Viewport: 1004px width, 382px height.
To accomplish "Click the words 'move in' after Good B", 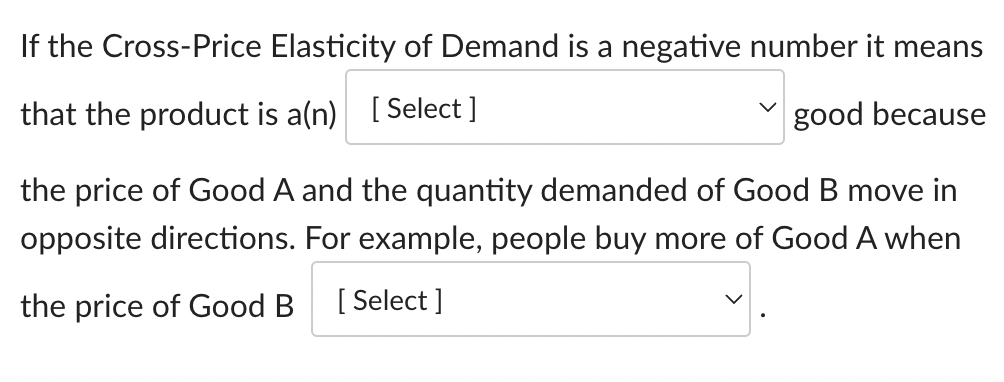I will point(902,191).
